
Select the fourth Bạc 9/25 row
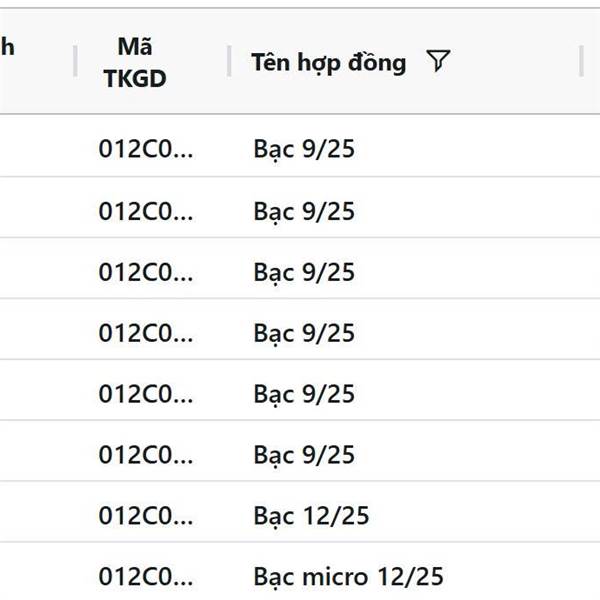pos(300,329)
